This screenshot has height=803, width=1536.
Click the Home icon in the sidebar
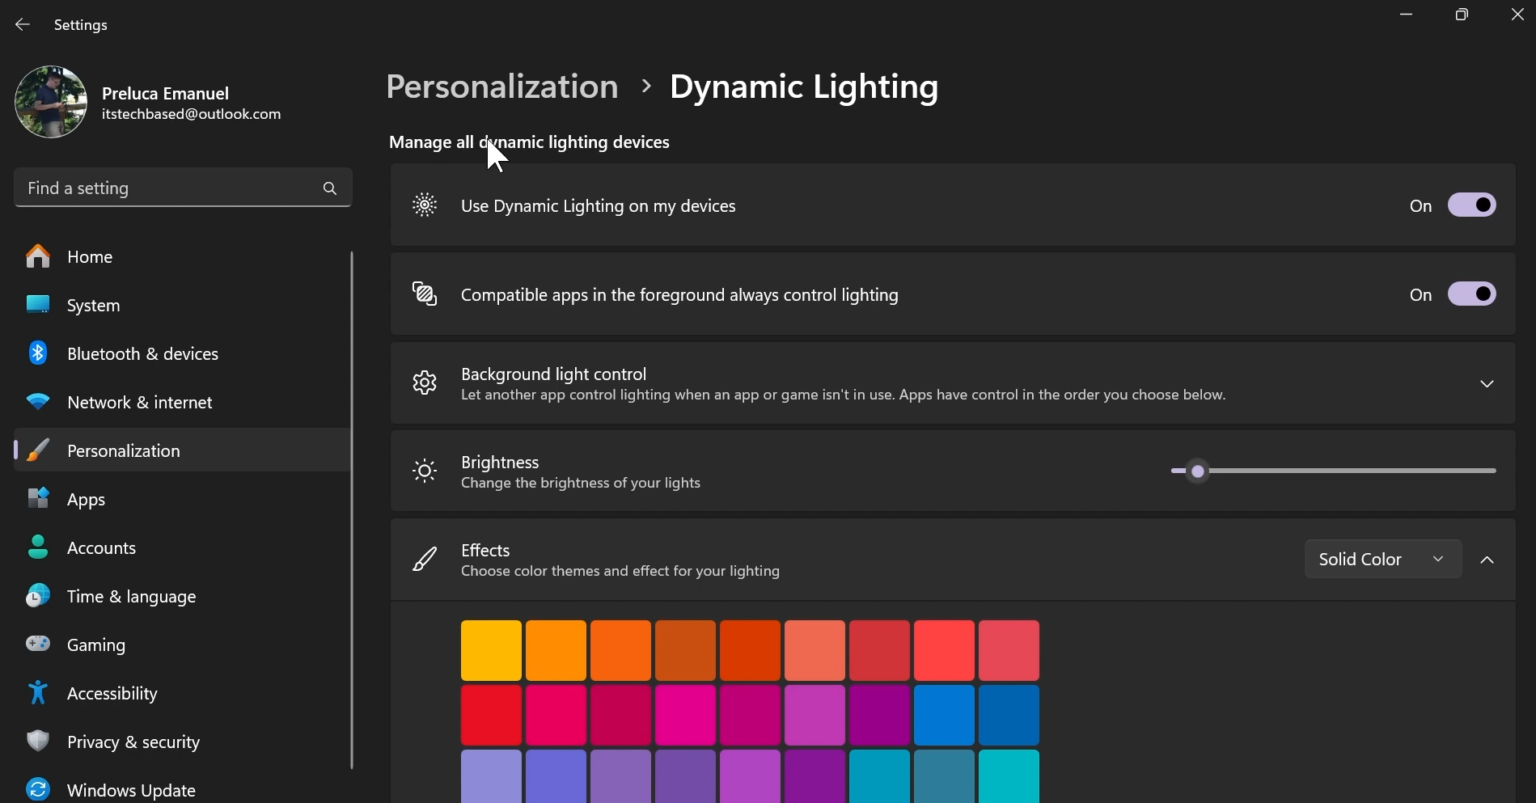coord(37,256)
